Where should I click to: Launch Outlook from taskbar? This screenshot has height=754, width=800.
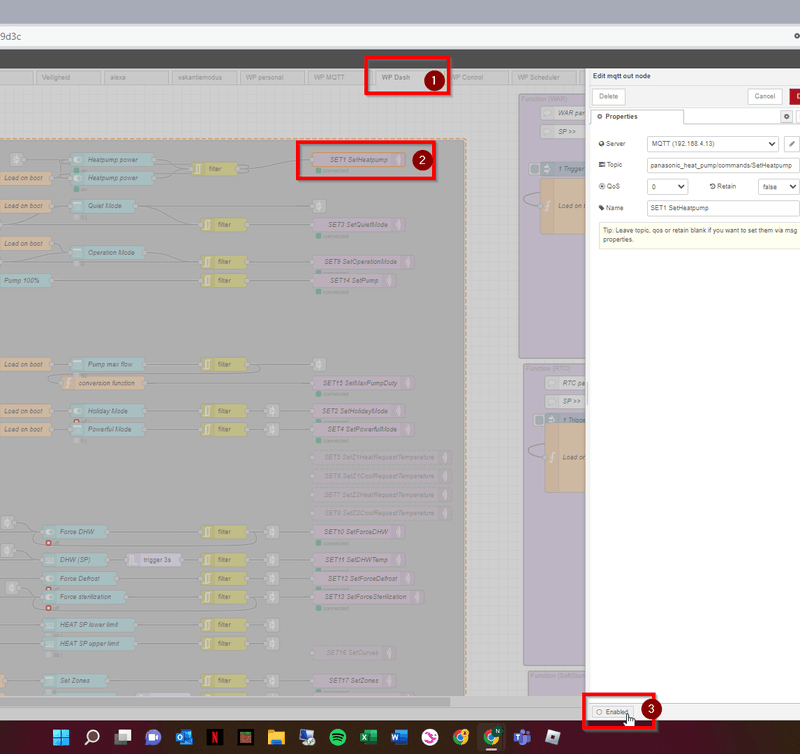point(184,737)
